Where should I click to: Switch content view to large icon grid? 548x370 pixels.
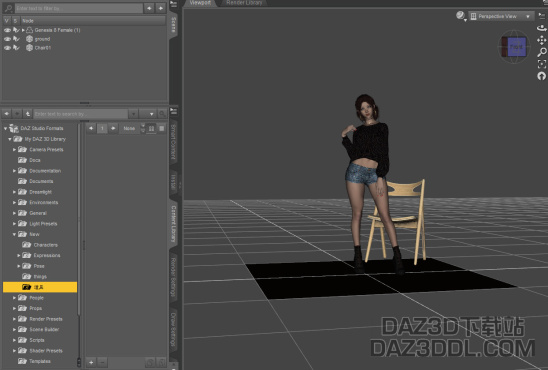pos(151,129)
